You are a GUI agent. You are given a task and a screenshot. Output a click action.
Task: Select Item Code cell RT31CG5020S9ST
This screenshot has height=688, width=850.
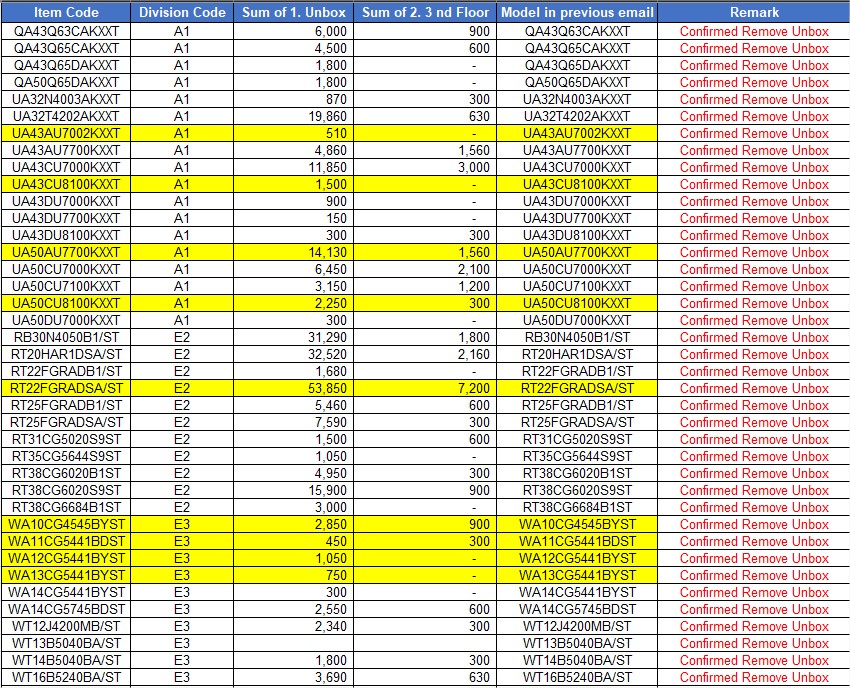coord(66,439)
